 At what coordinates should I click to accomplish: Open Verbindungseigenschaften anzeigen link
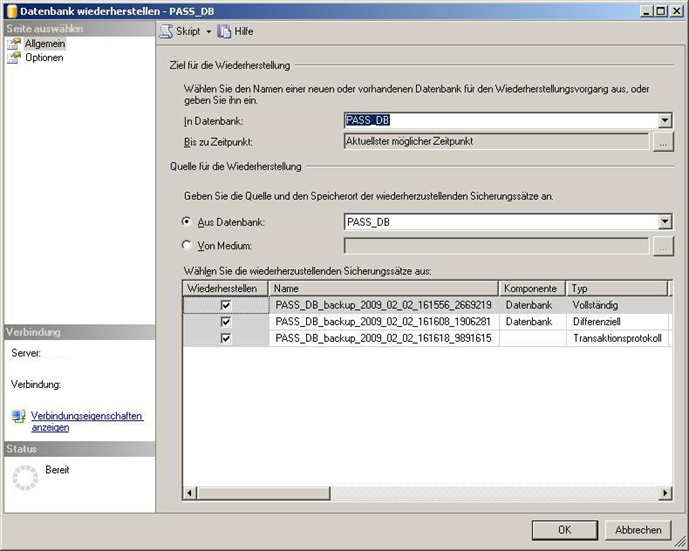86,421
